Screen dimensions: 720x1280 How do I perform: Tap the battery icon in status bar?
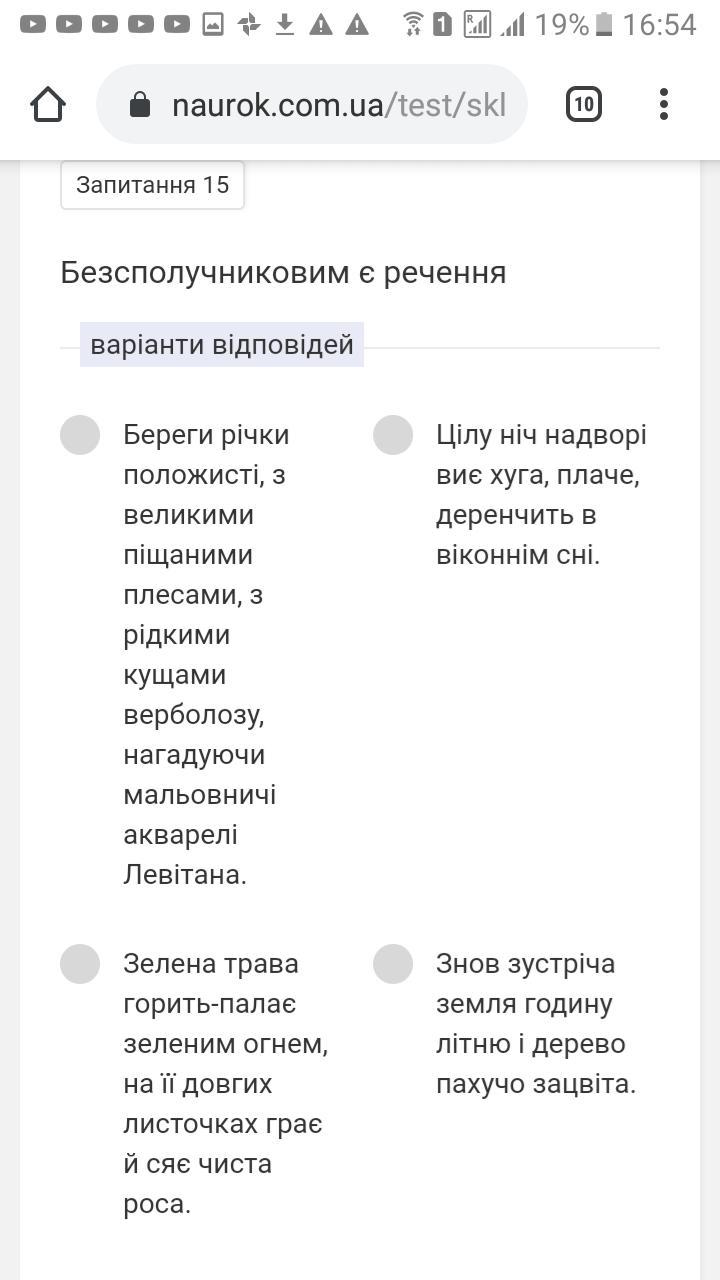click(x=604, y=24)
